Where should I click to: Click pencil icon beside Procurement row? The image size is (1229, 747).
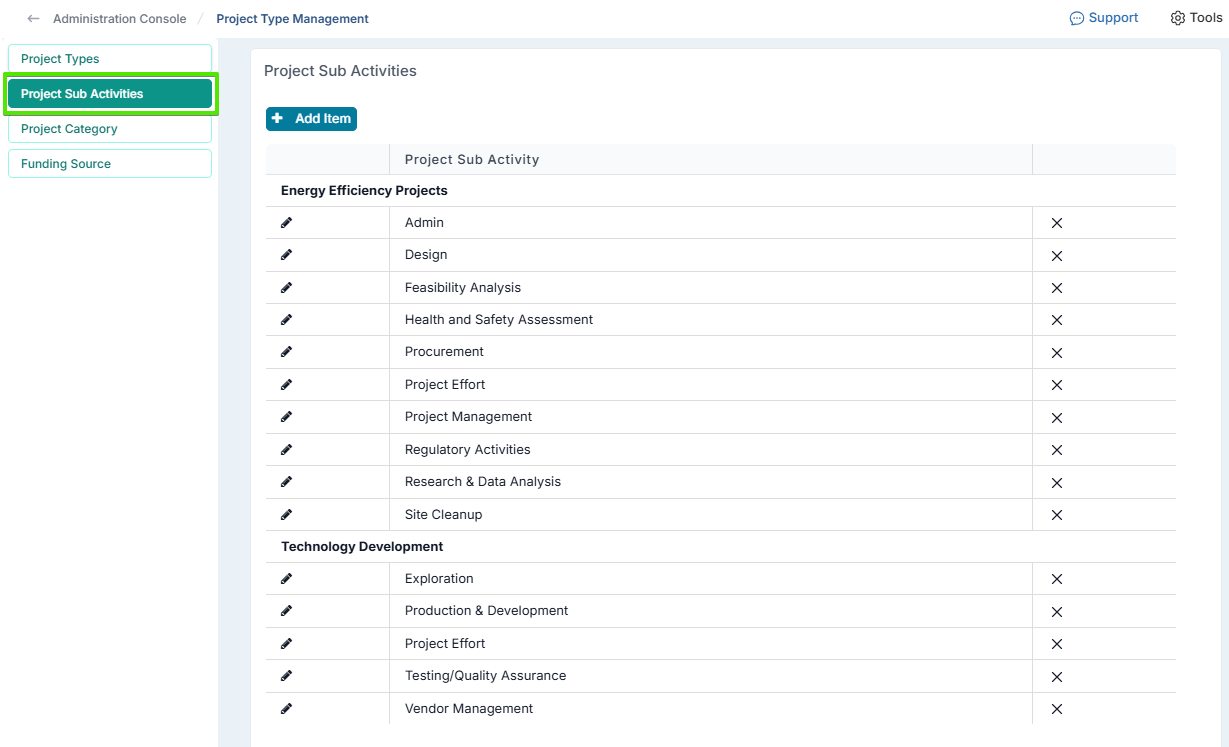(286, 352)
